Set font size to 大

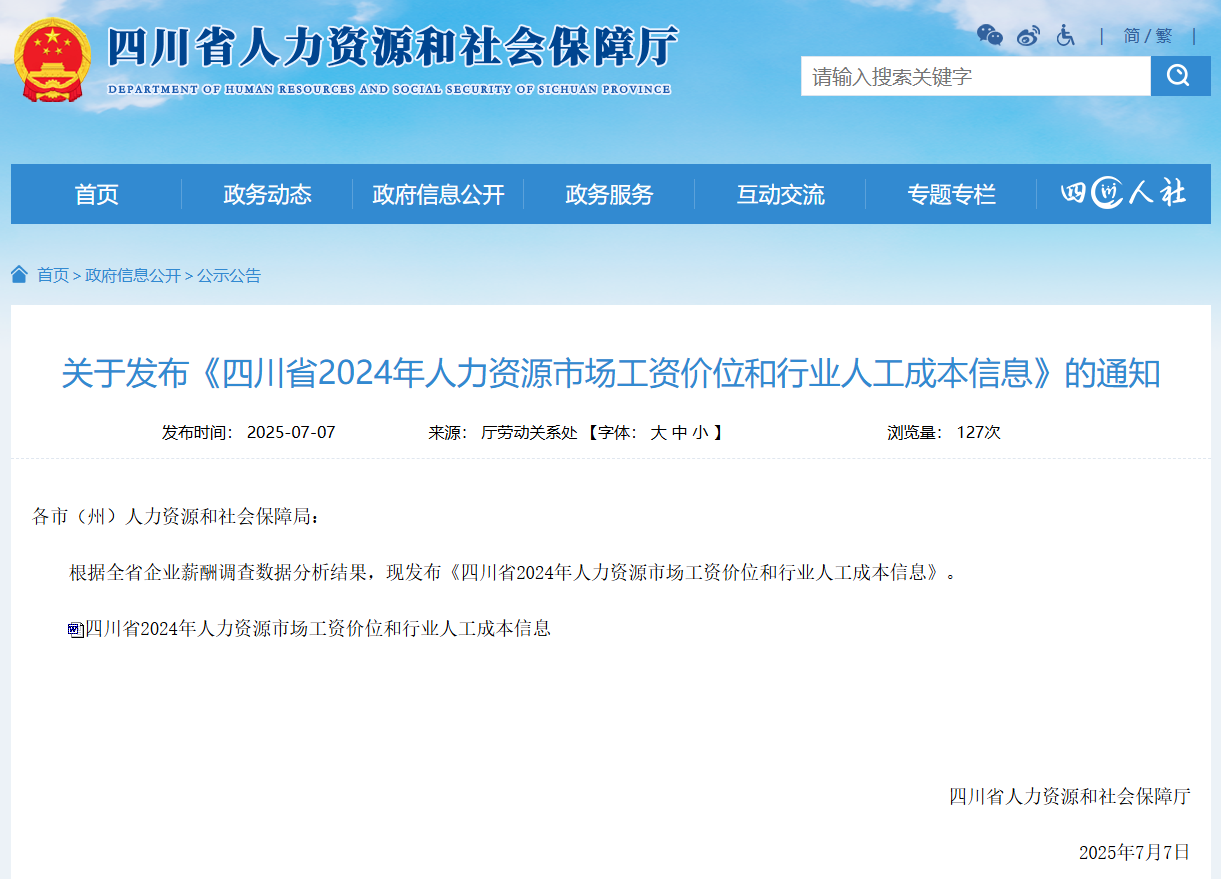(658, 433)
